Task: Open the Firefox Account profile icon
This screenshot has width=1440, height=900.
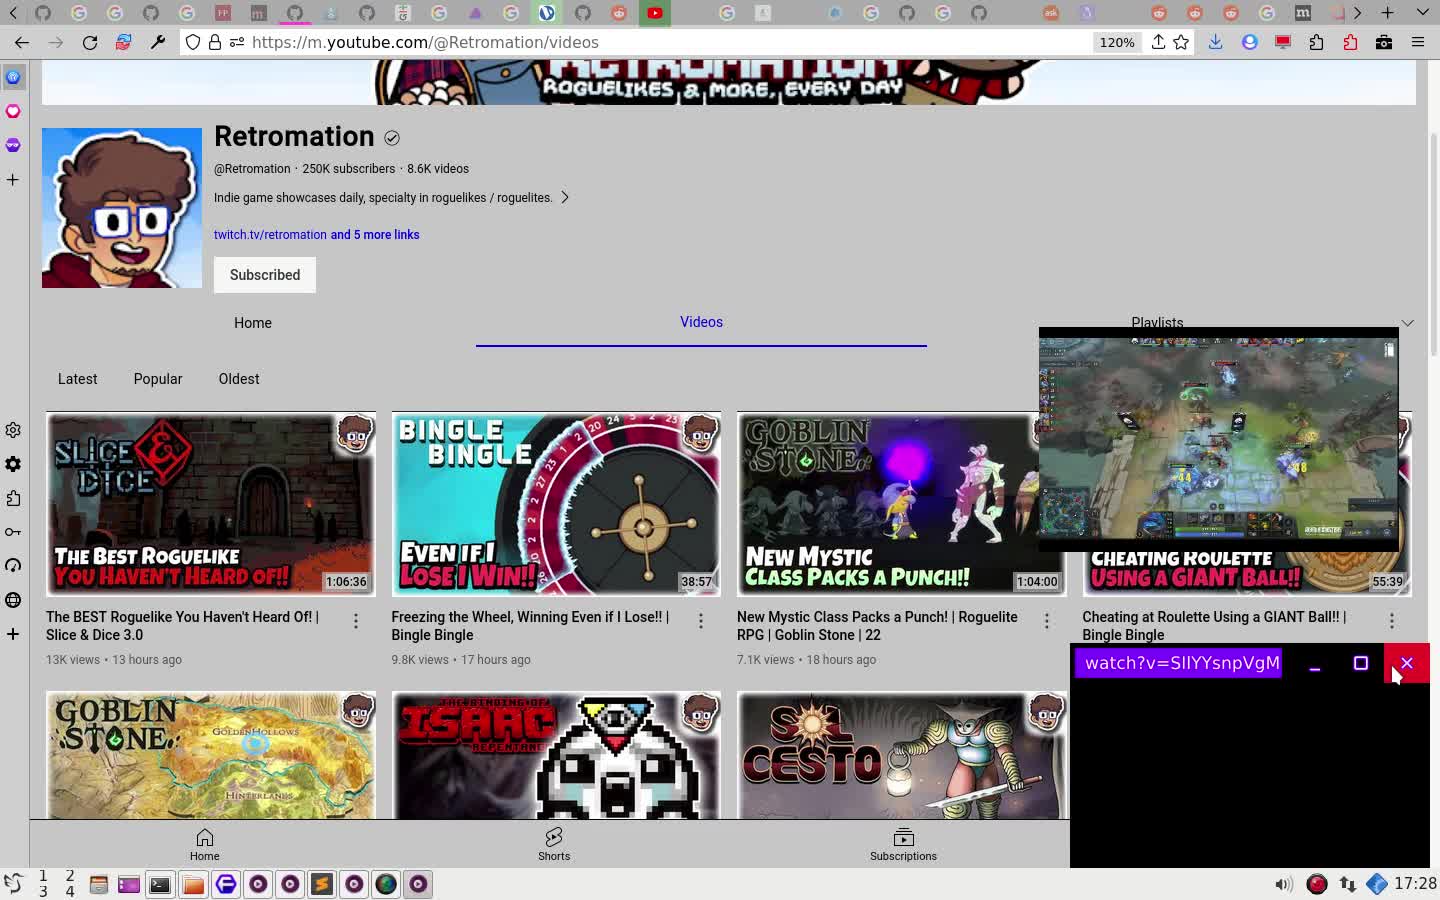Action: coord(1249,42)
